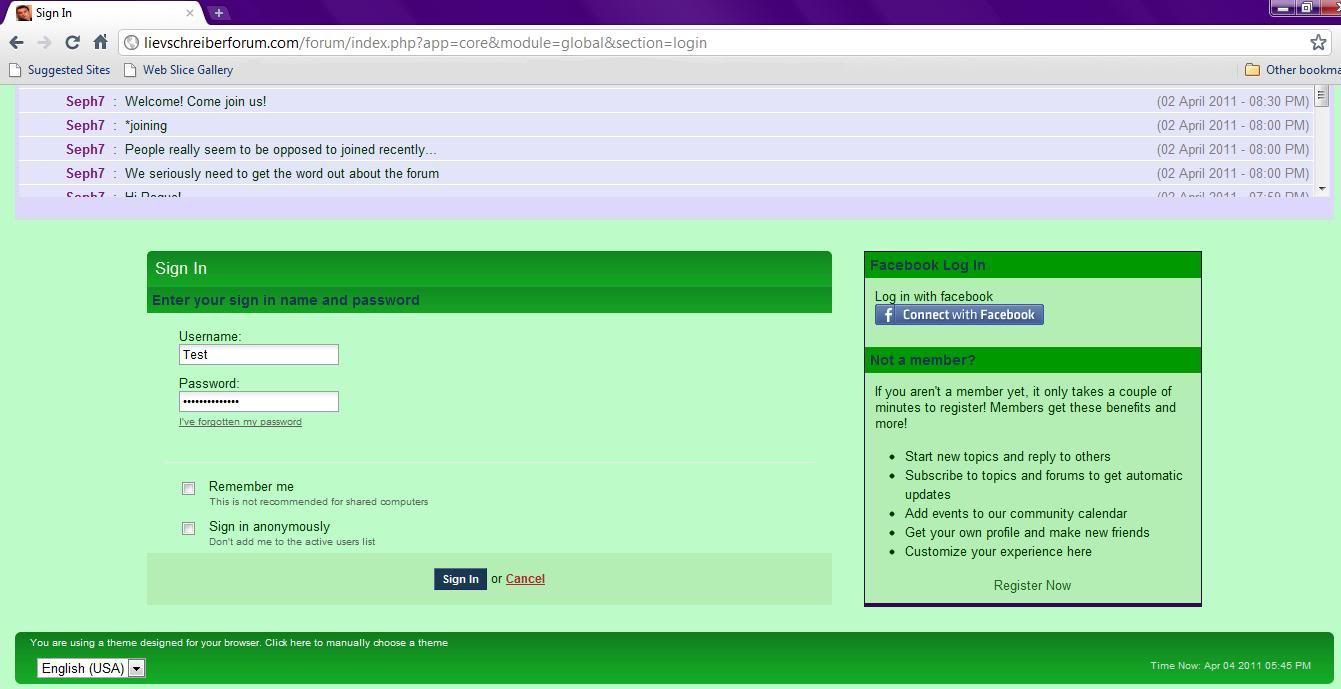Click the Register Now link
This screenshot has width=1341, height=689.
coord(1032,586)
